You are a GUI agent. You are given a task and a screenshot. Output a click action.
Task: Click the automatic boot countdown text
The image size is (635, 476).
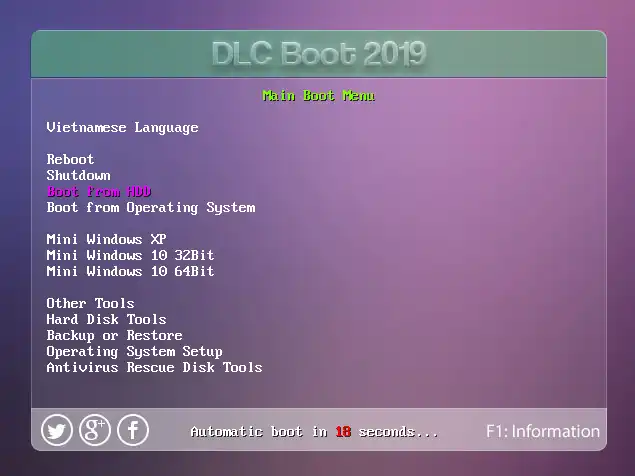click(x=314, y=432)
